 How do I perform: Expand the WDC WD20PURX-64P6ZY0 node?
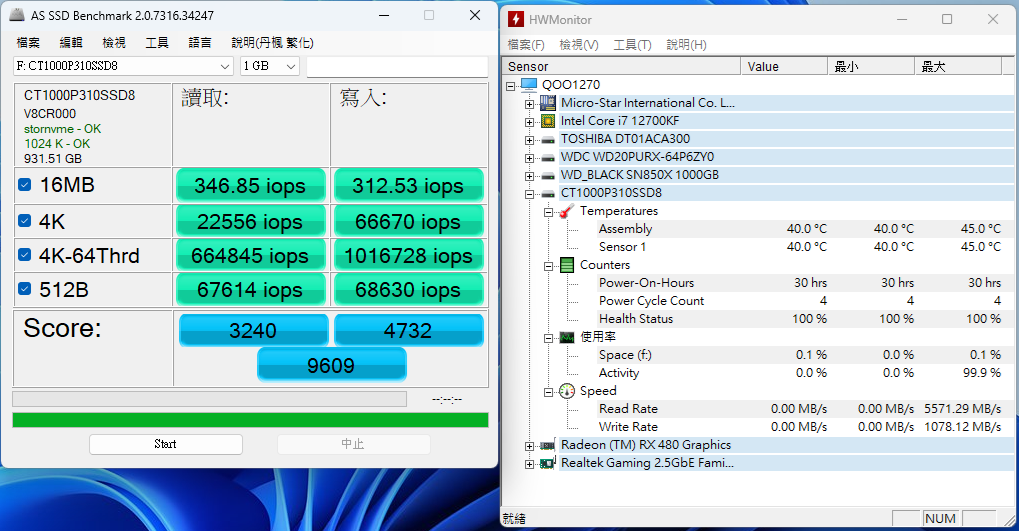tap(530, 158)
